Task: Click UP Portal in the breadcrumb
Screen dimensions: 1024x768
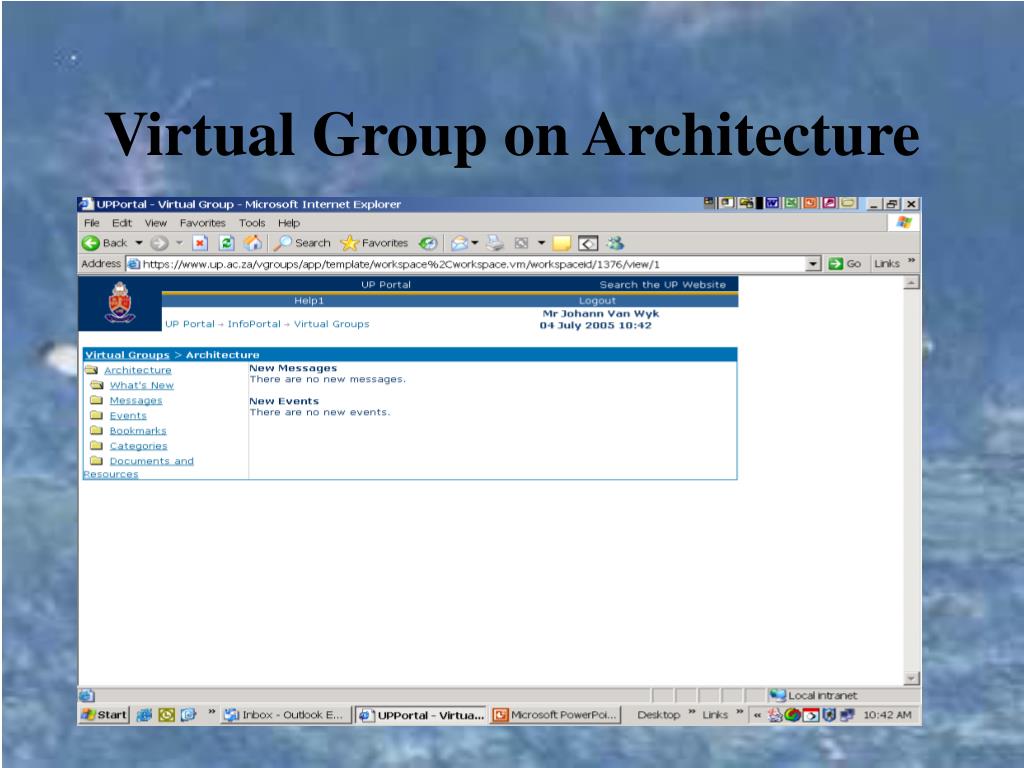Action: click(189, 324)
